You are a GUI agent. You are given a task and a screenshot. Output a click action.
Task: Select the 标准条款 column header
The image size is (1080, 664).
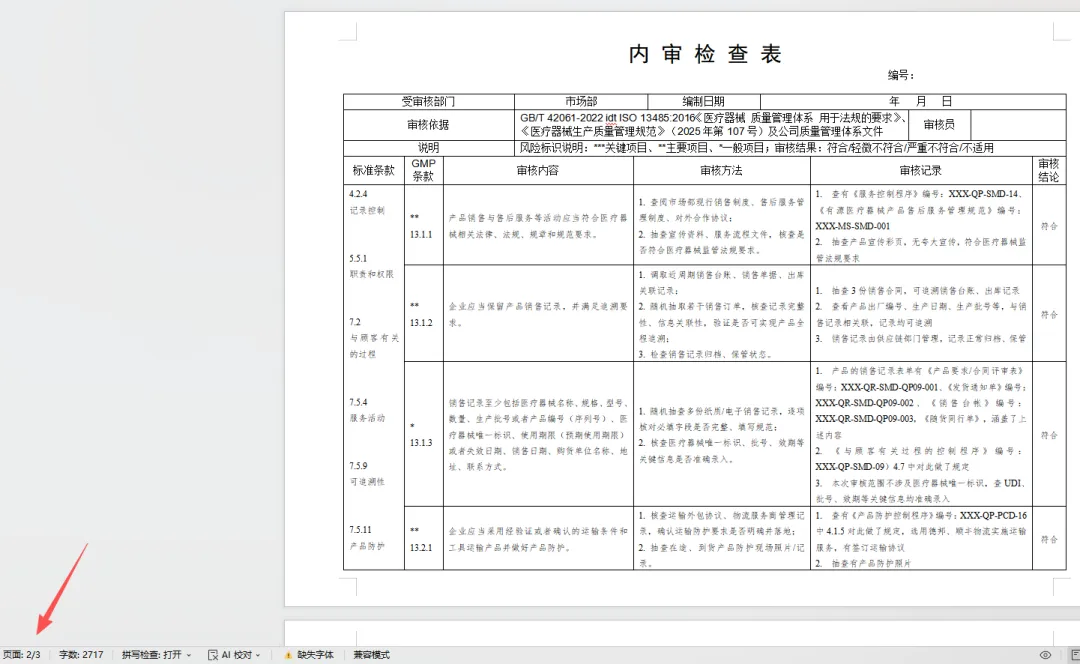point(373,170)
